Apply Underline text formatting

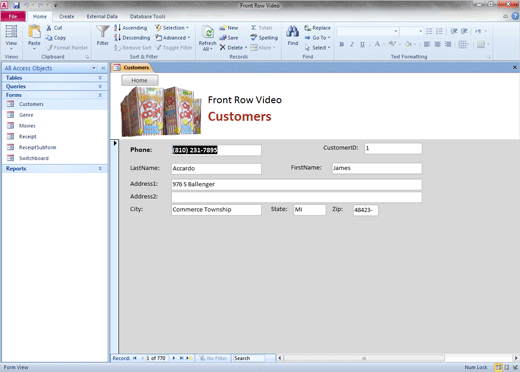click(x=362, y=44)
